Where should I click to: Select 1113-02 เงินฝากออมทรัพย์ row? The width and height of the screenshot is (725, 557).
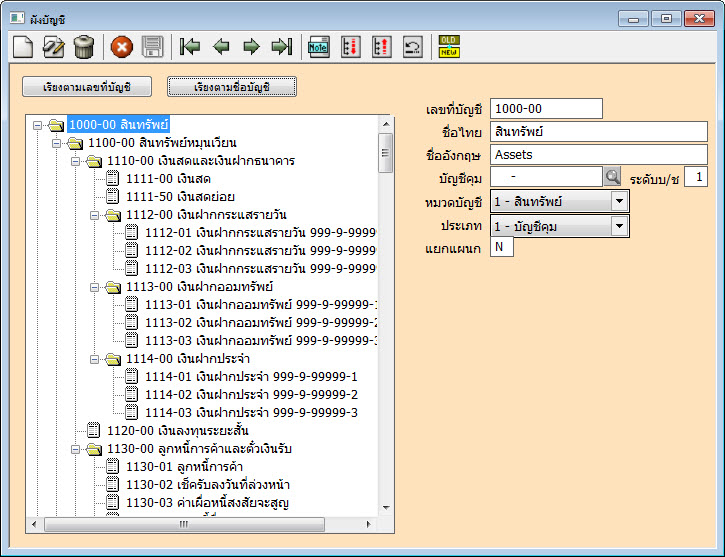[x=261, y=323]
